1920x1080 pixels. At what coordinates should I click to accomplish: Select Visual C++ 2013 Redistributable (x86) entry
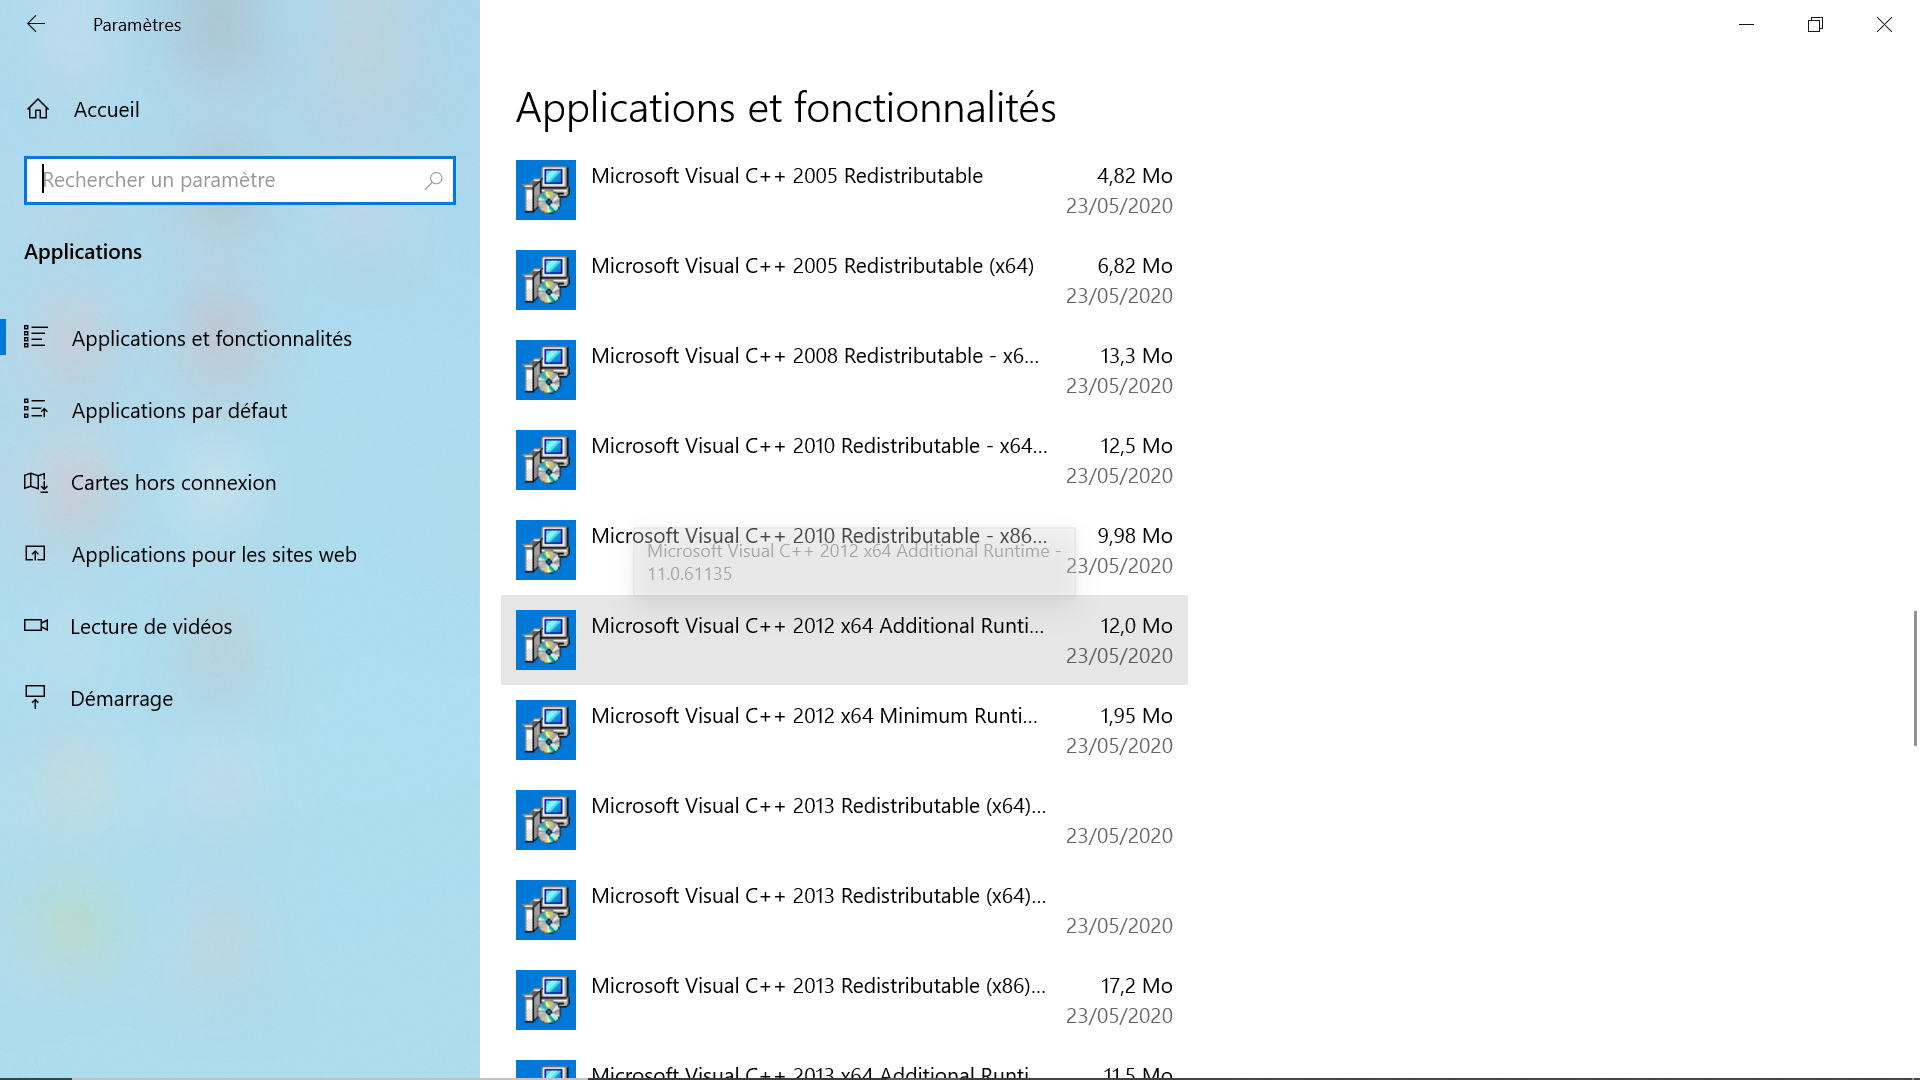tap(818, 986)
